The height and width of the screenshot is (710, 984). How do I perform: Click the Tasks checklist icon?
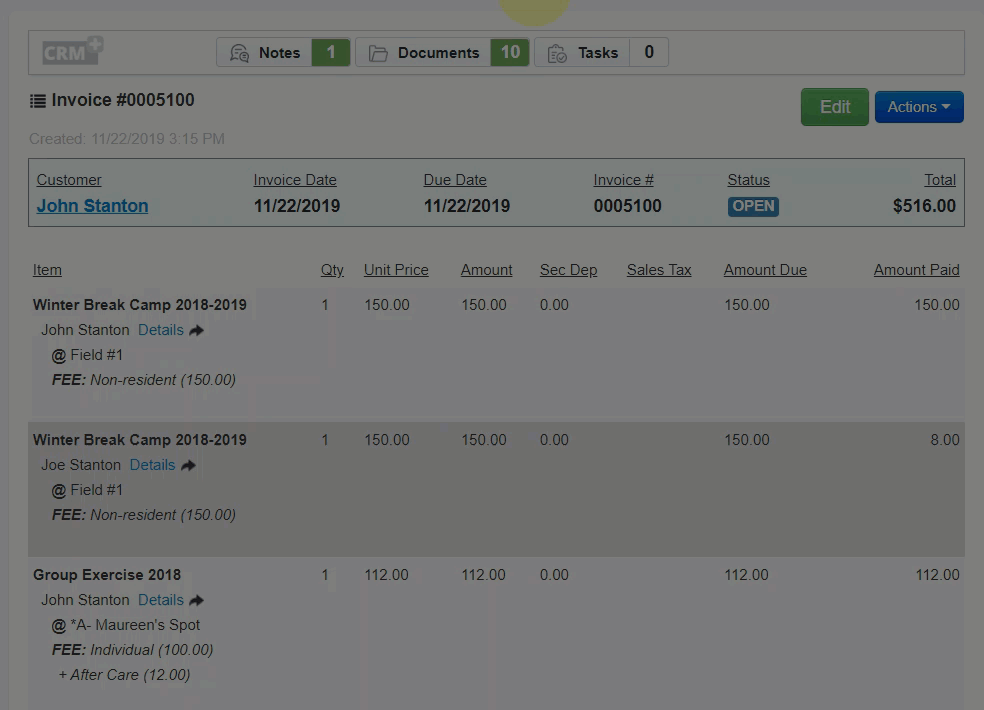(557, 53)
